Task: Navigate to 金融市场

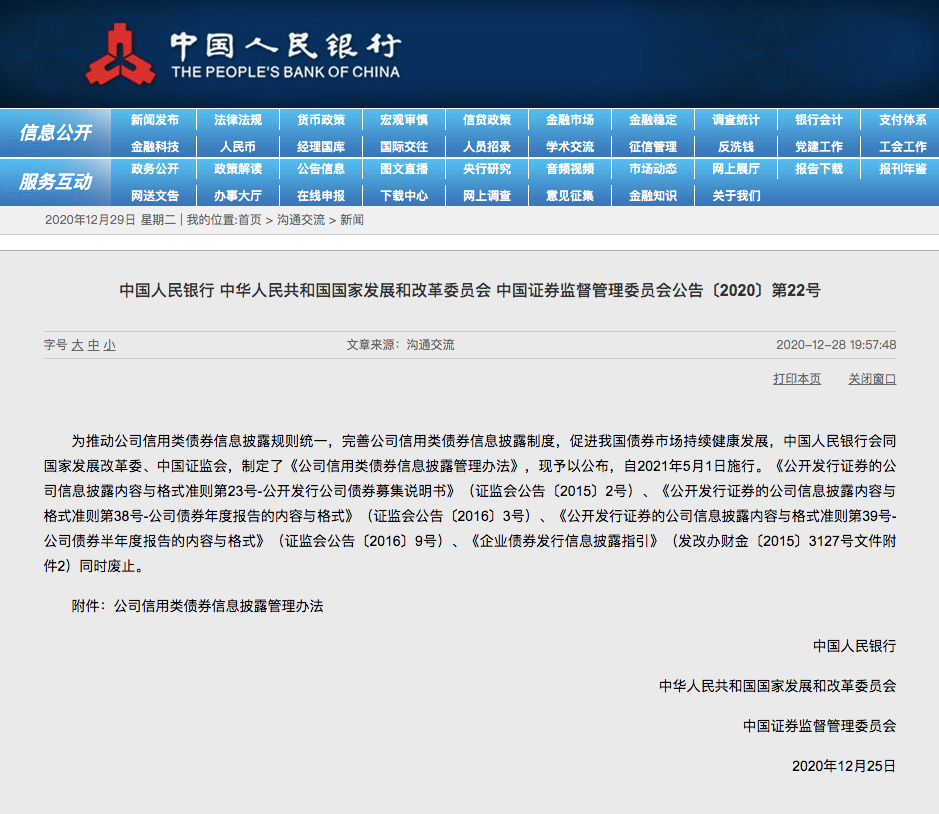Action: (x=570, y=119)
